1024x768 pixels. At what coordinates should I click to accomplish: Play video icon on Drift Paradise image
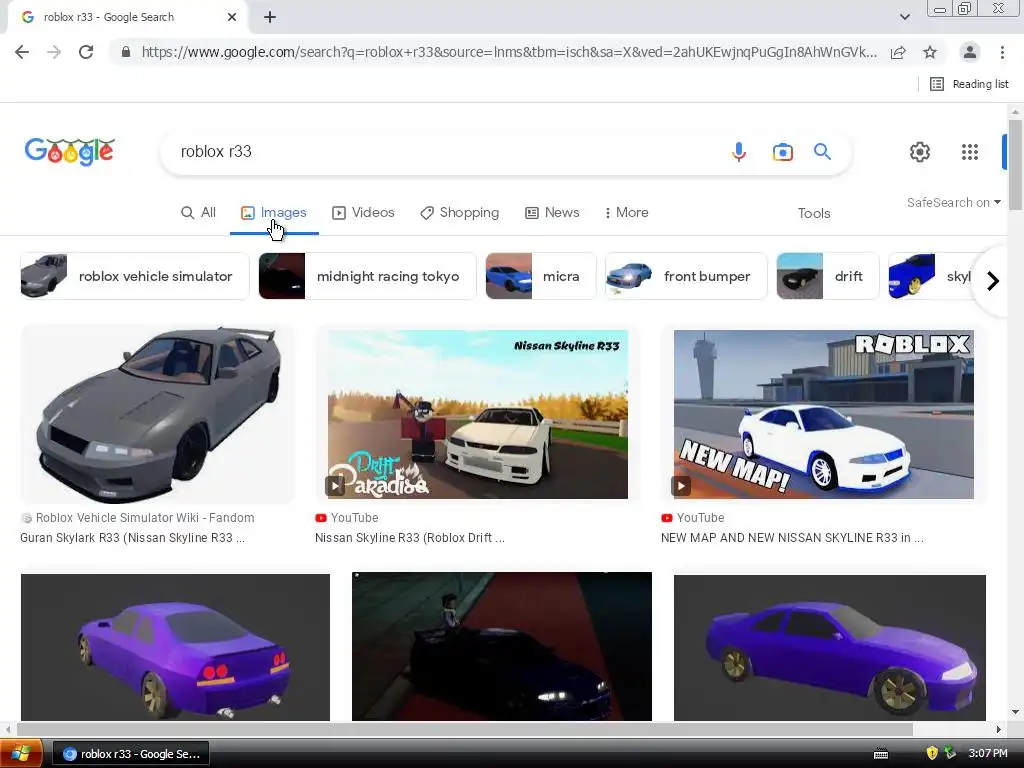click(x=335, y=486)
